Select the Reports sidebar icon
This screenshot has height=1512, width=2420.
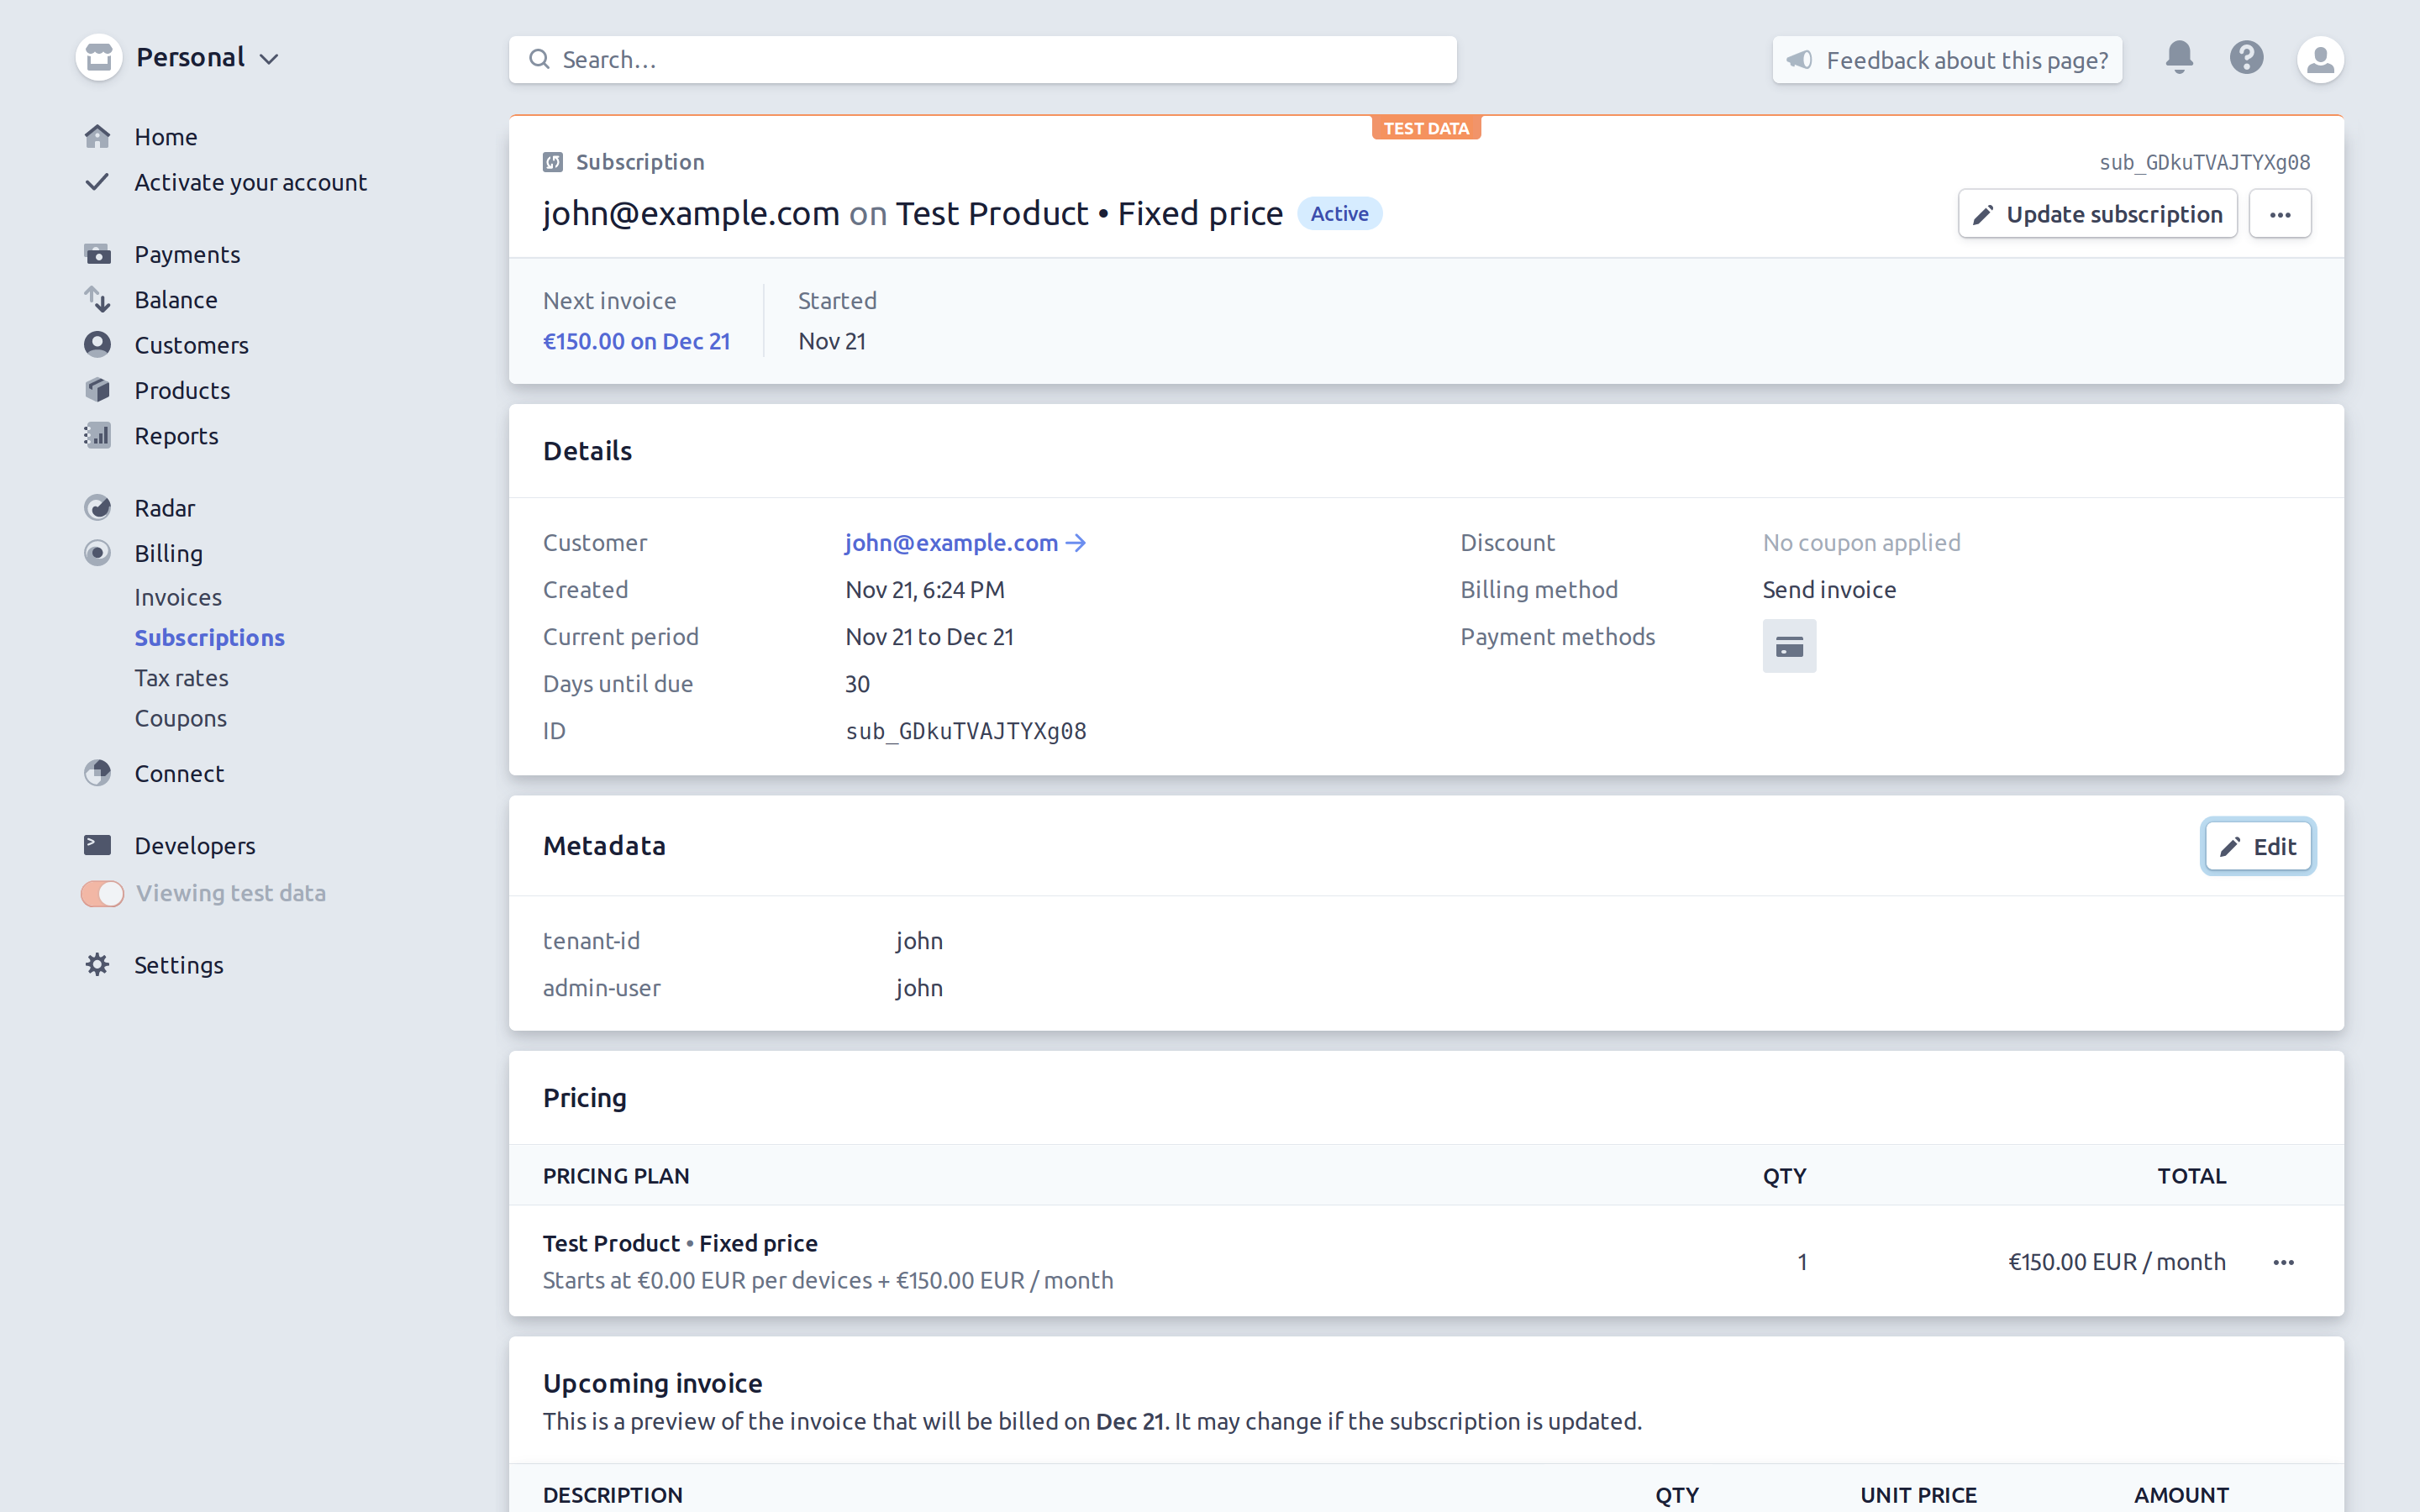(x=97, y=435)
